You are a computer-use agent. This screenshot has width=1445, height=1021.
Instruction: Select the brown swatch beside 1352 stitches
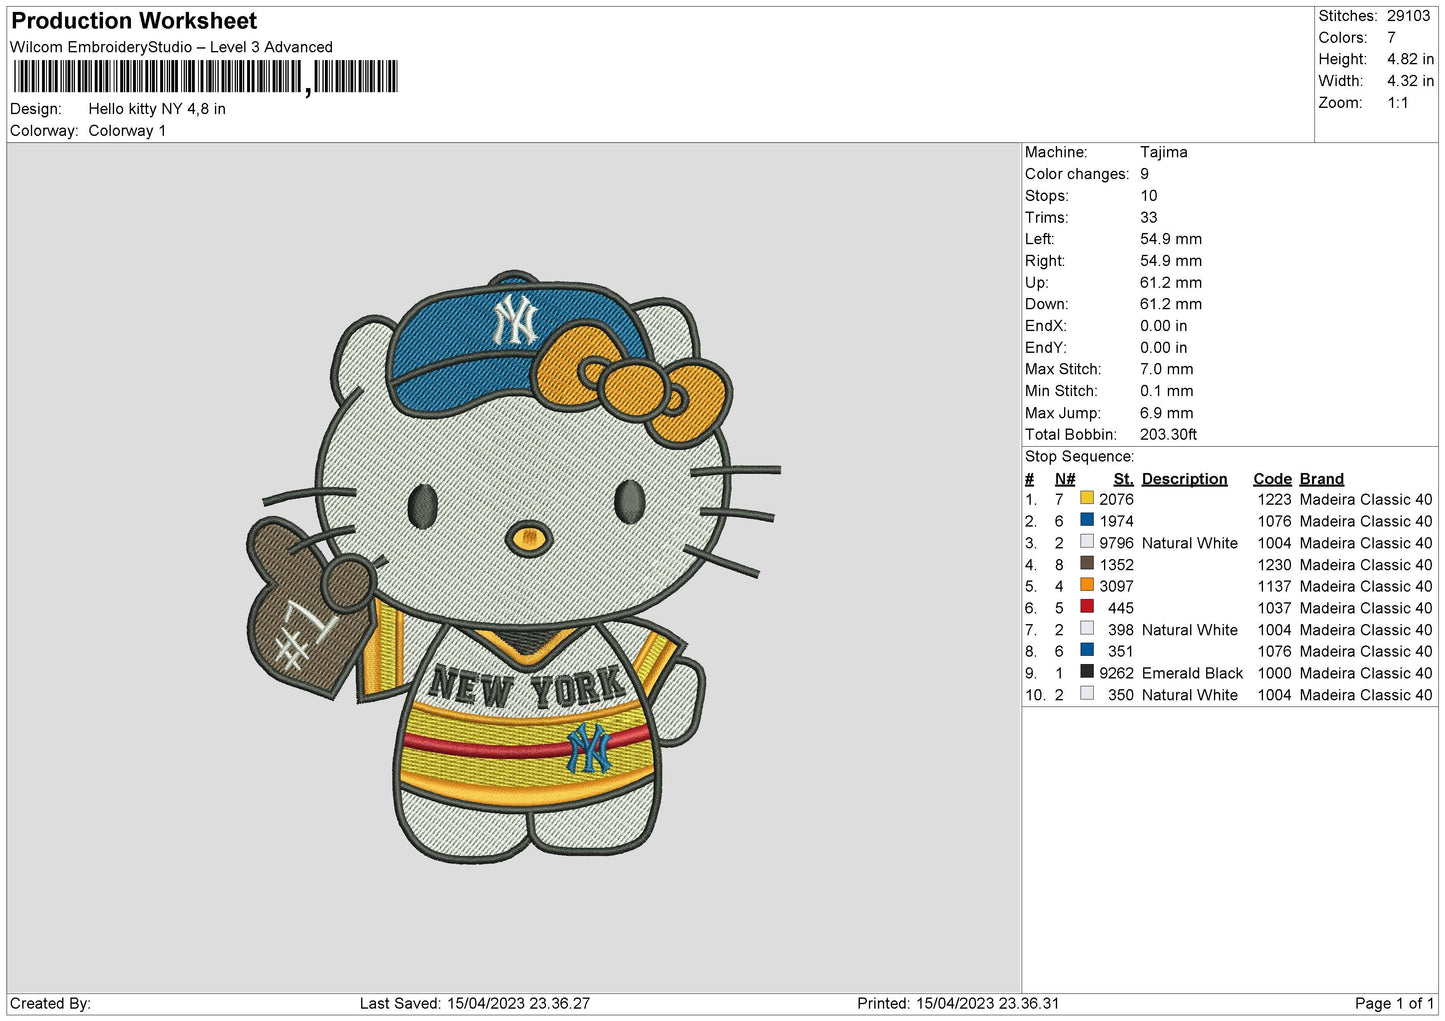[x=1087, y=563]
